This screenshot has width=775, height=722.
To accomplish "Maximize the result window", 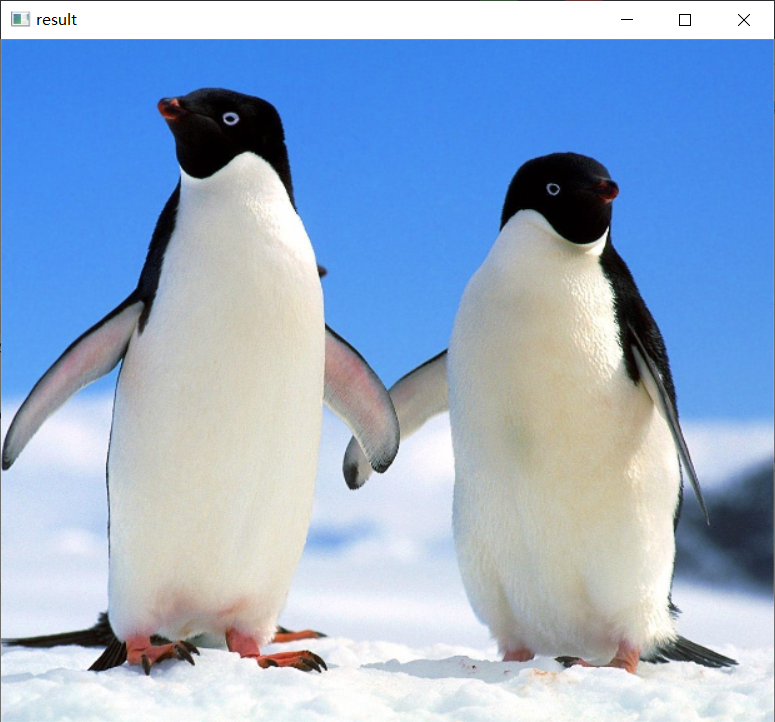I will pos(685,20).
